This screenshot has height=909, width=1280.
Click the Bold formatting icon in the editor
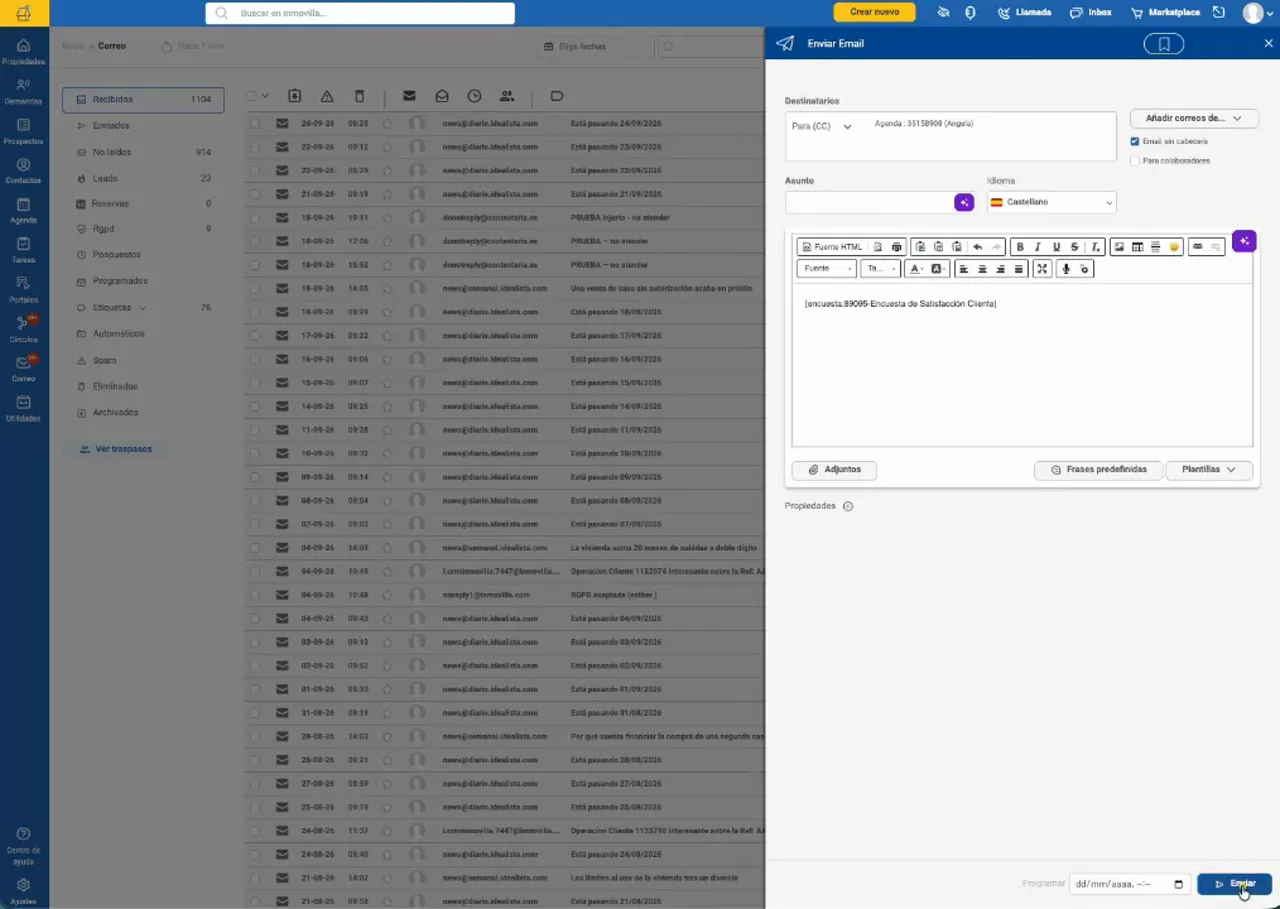[1020, 247]
